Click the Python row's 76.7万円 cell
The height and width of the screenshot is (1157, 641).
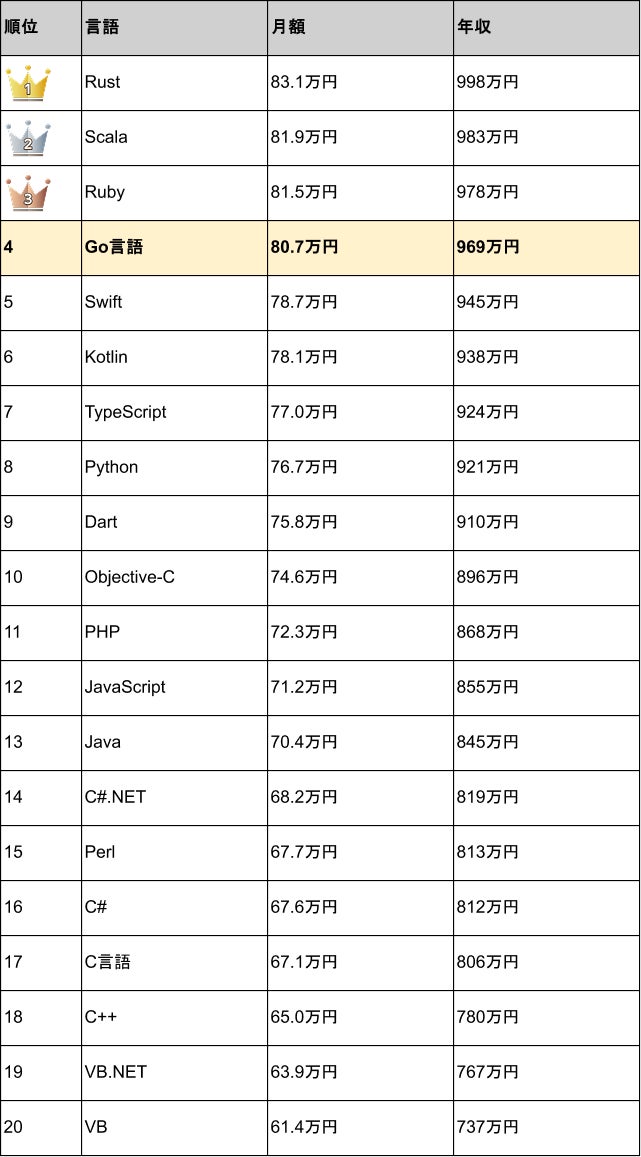tap(304, 468)
